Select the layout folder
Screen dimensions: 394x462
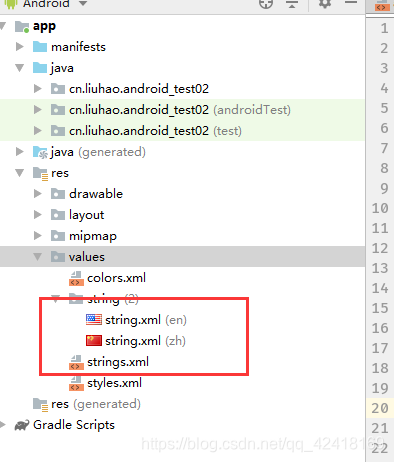87,215
